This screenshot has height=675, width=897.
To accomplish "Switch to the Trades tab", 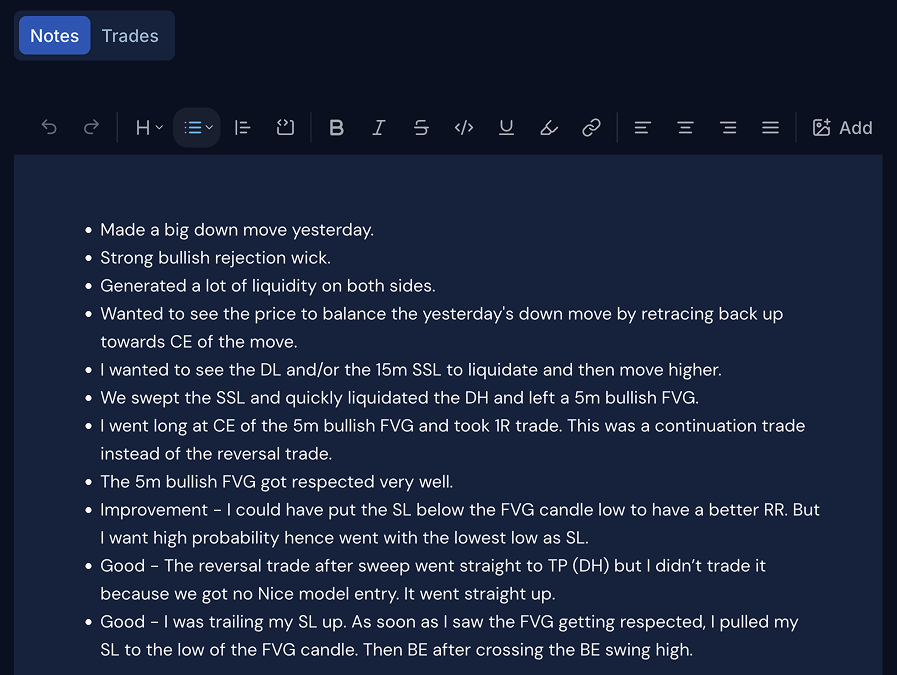I will pos(130,35).
